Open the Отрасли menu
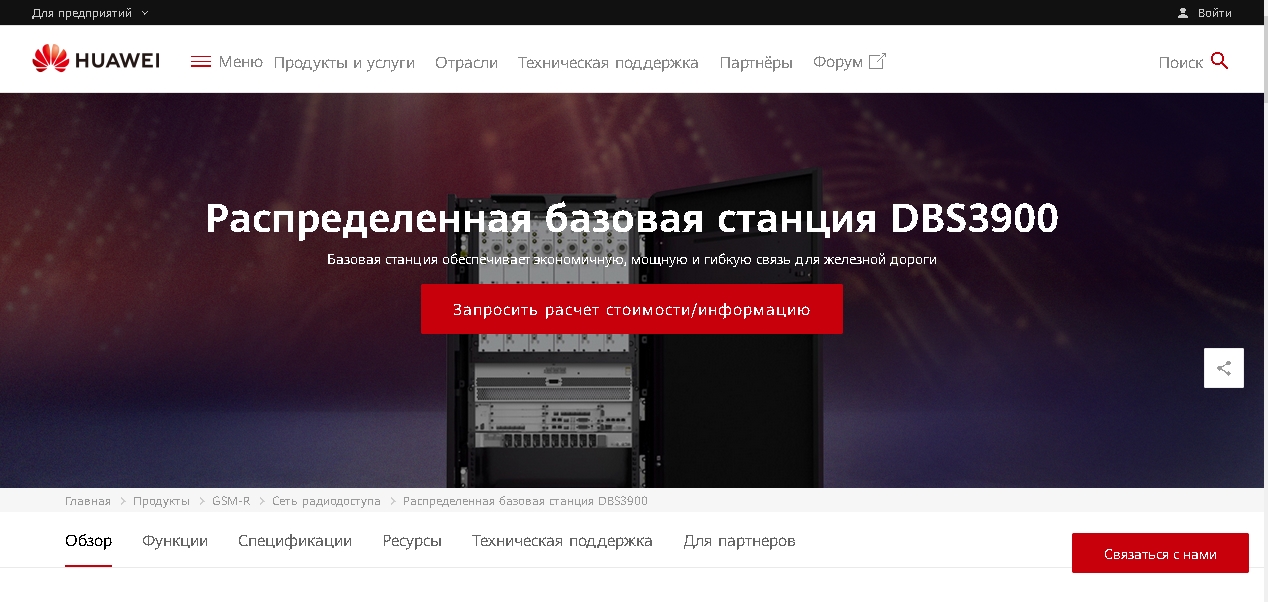 (466, 62)
